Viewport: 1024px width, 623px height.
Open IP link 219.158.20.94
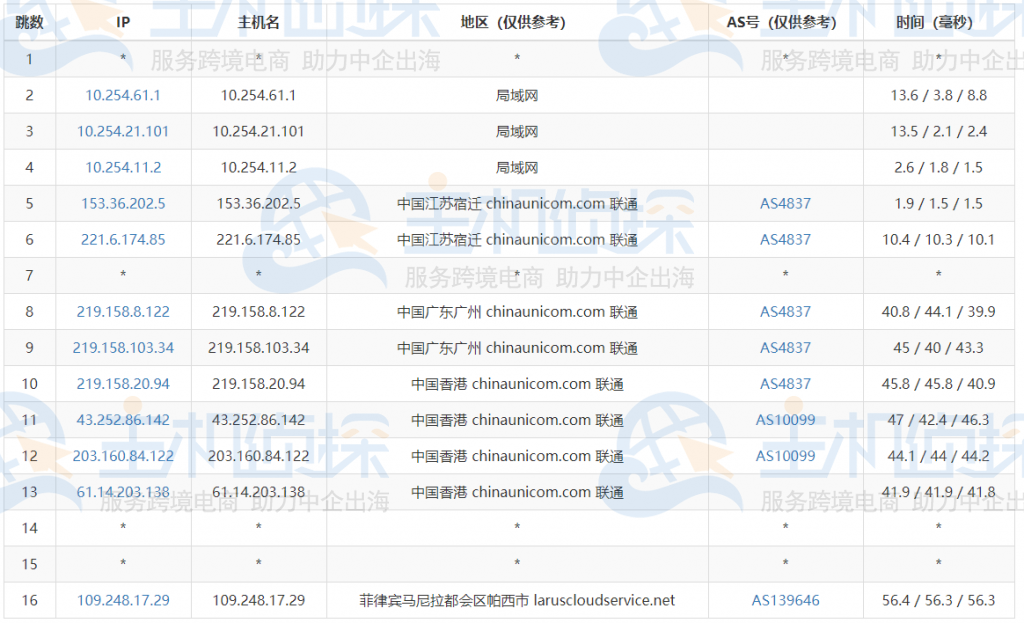tap(123, 384)
